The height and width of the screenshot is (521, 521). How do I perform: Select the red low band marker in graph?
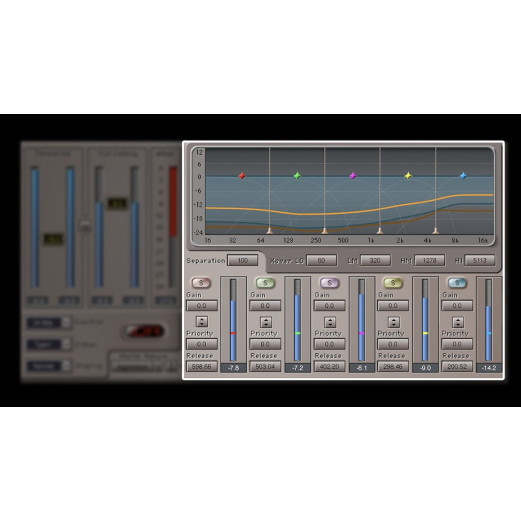click(x=242, y=176)
